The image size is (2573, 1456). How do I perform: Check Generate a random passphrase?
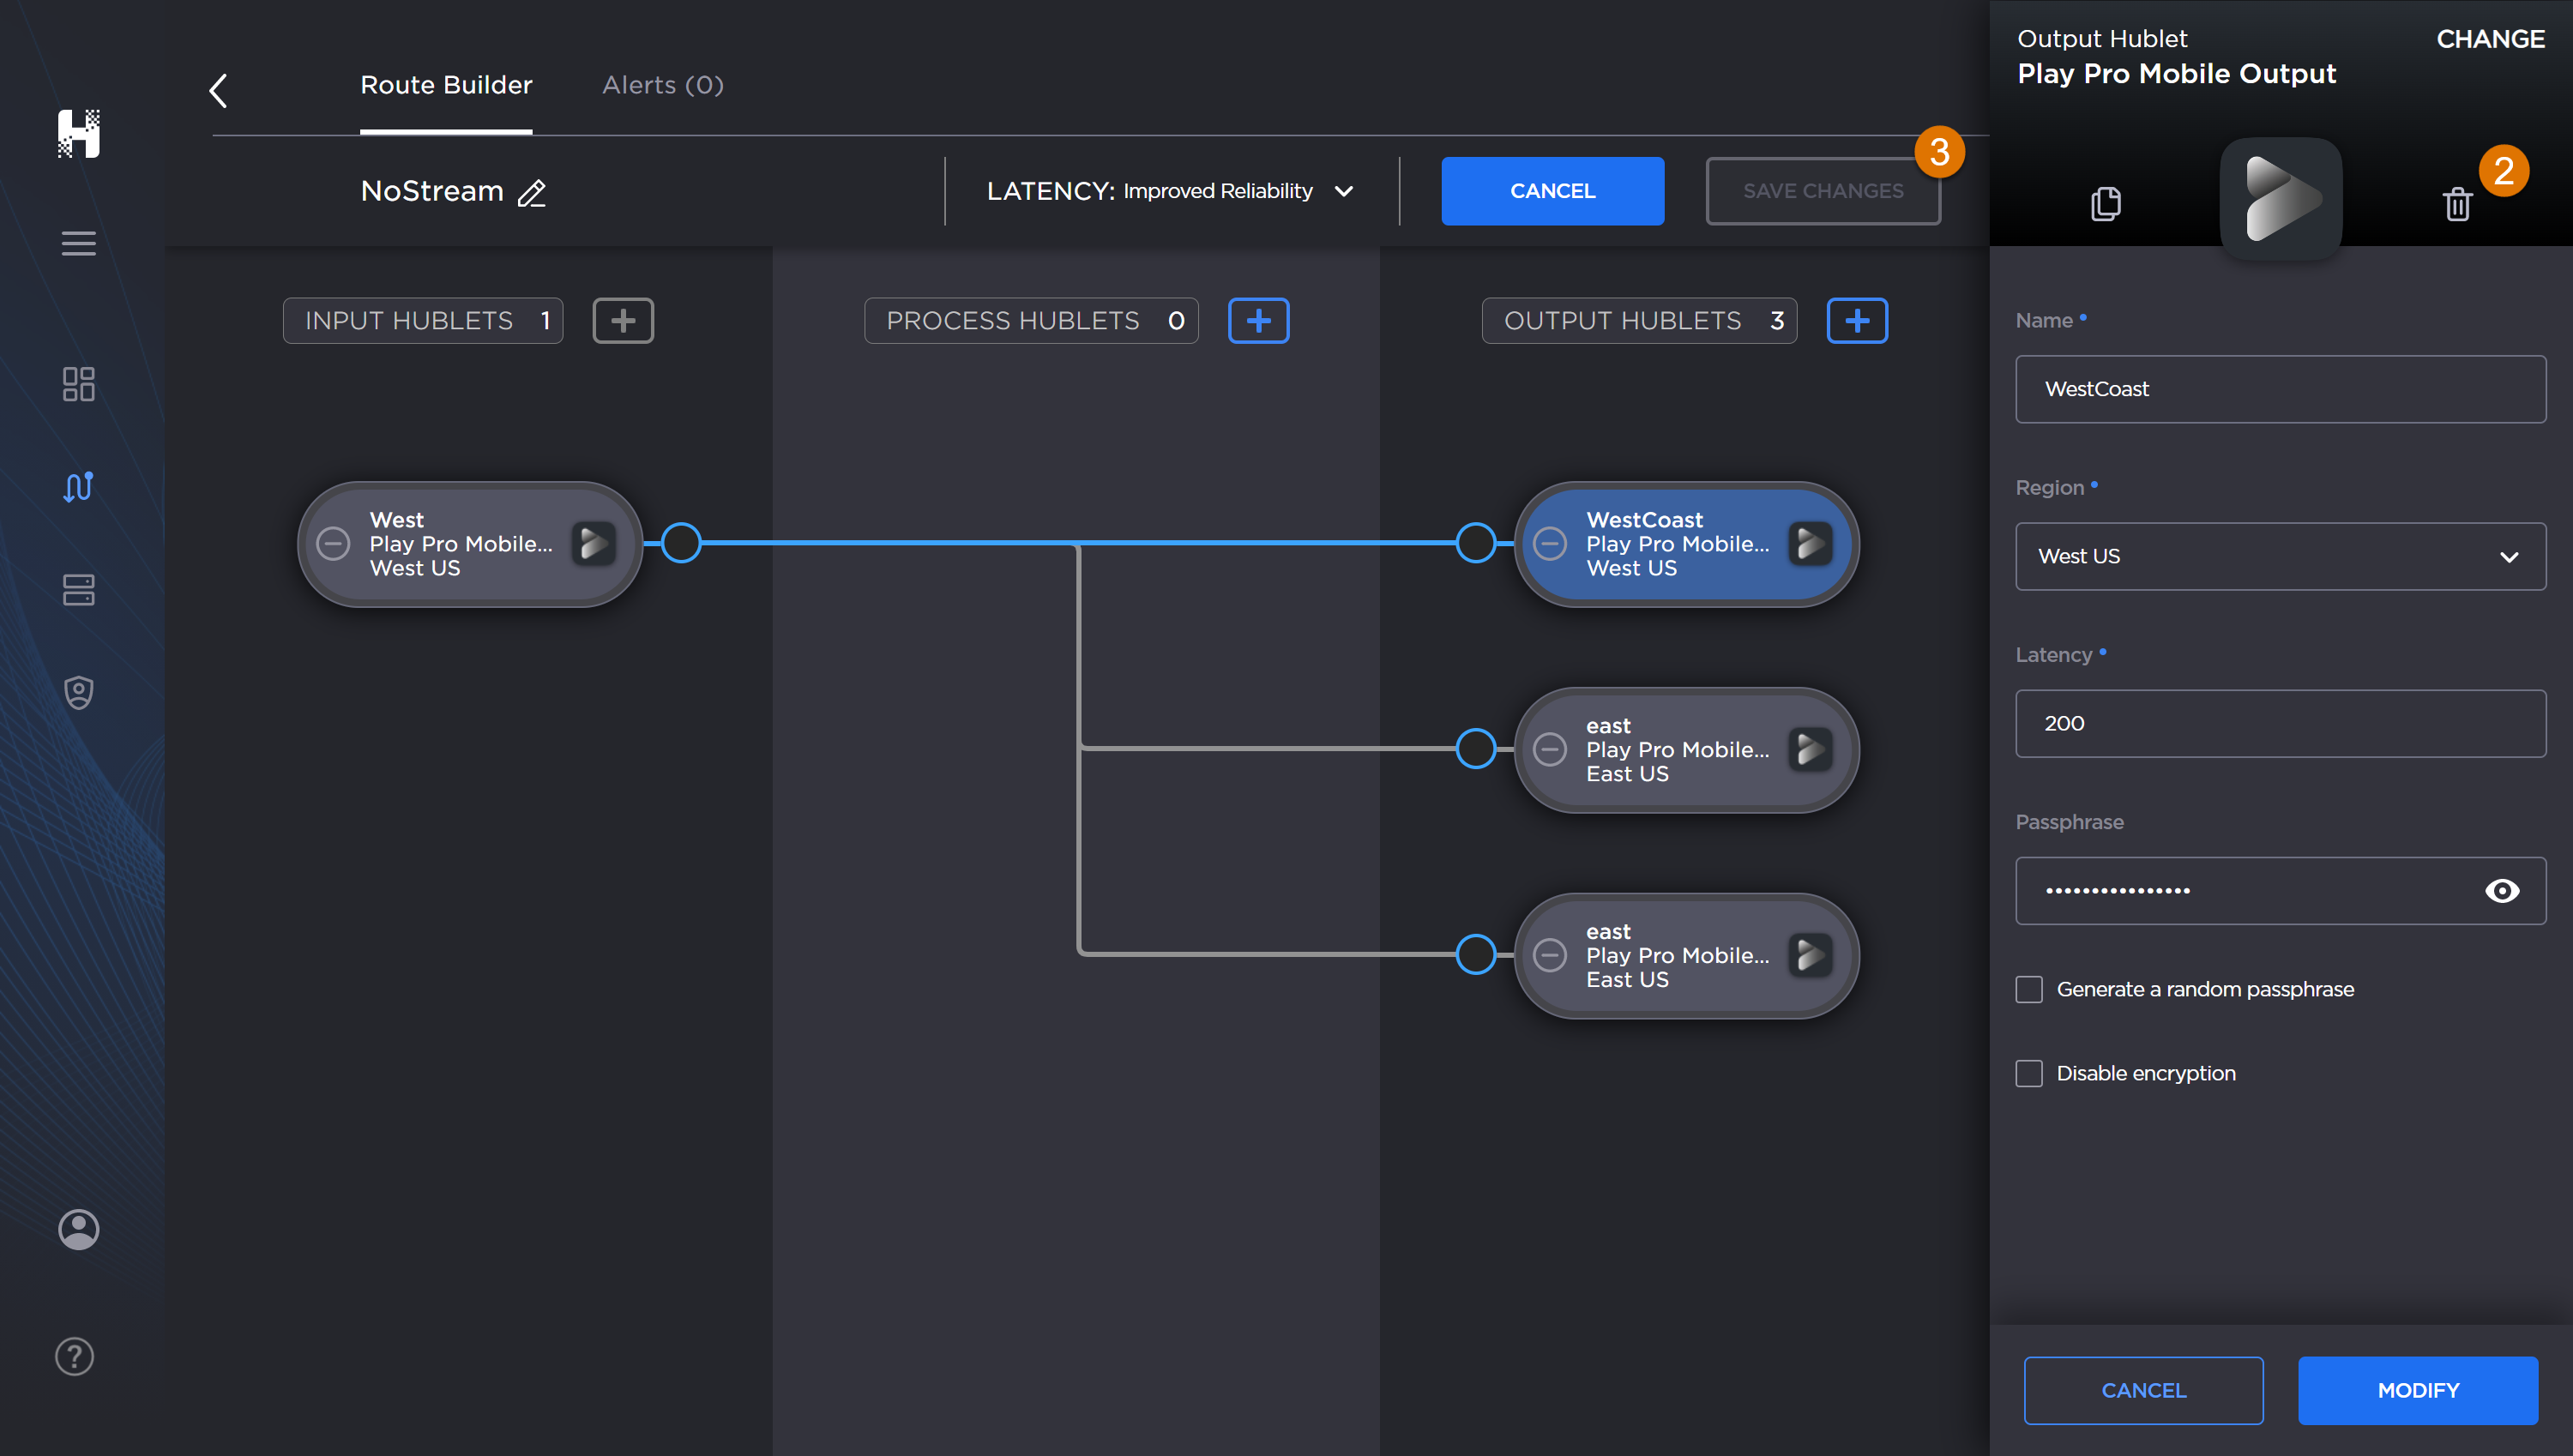coord(2030,988)
